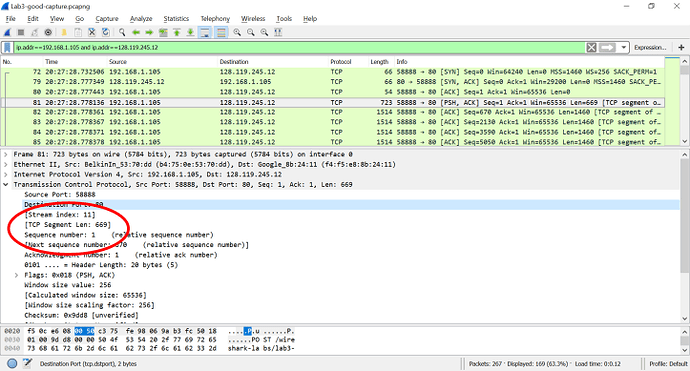Screen dimensions: 690x371
Task: Open a capture file
Action: coord(64,32)
